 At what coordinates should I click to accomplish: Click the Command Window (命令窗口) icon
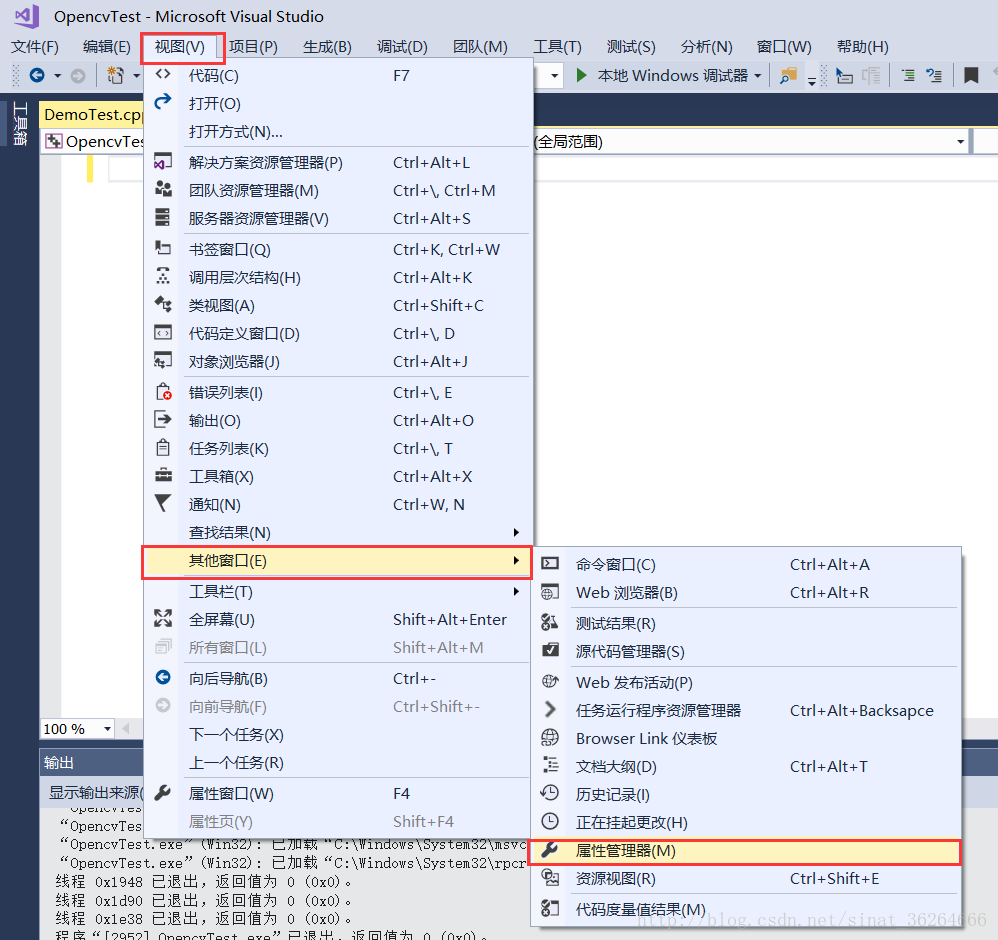550,563
